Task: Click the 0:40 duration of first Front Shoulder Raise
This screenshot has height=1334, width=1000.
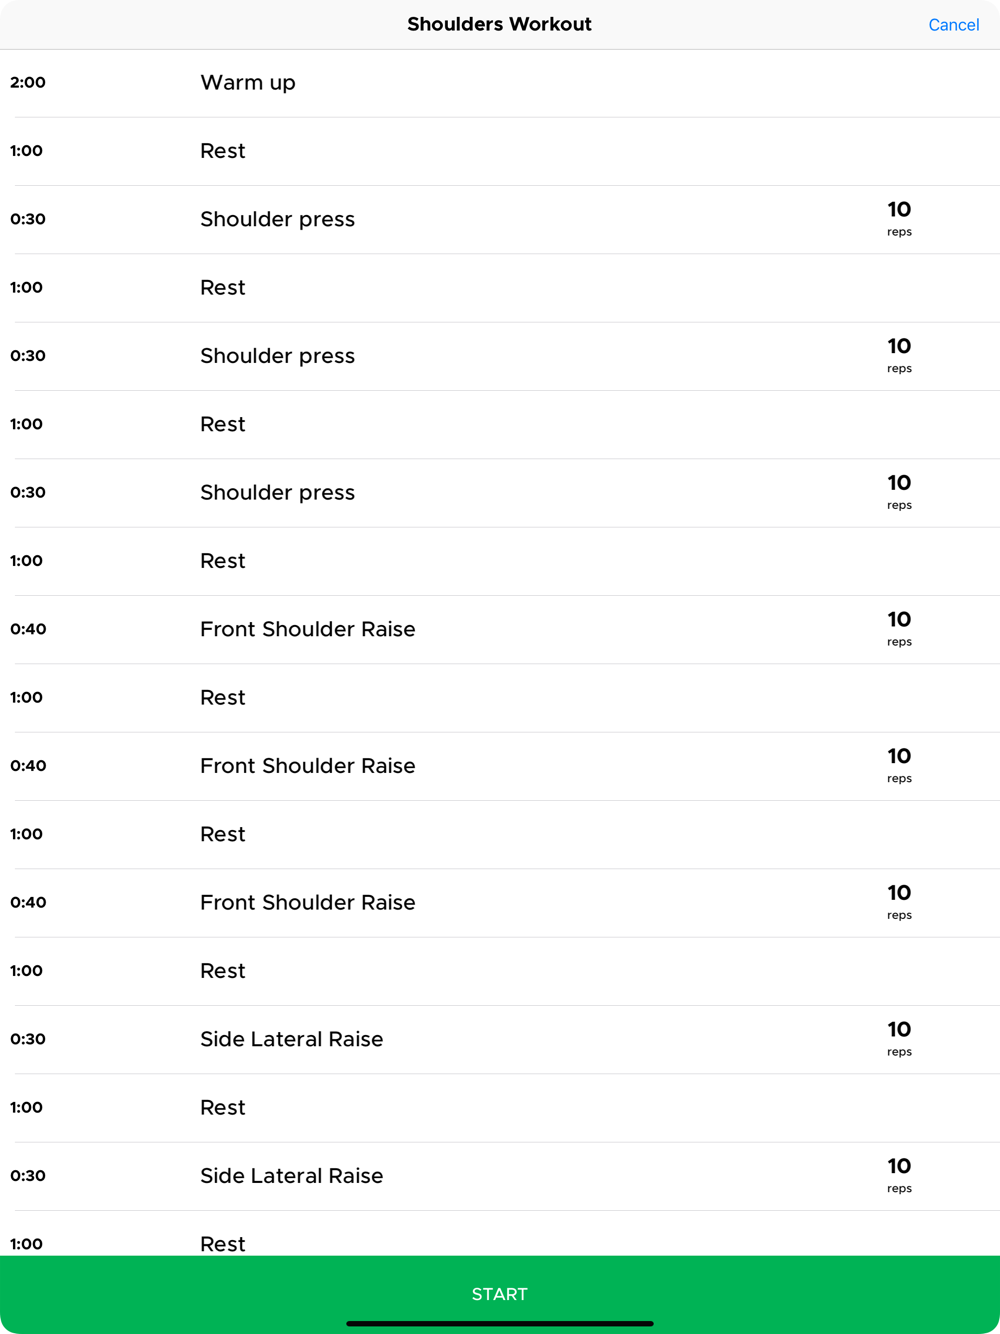Action: 28,630
